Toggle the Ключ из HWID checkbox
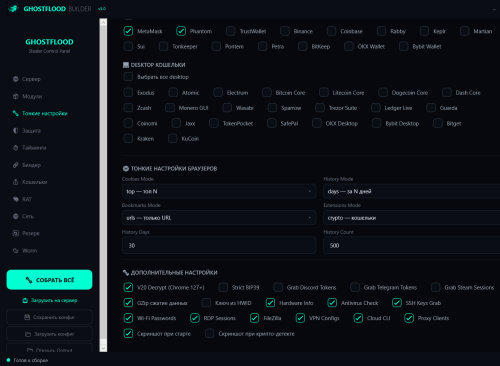The height and width of the screenshot is (366, 500). [x=206, y=303]
